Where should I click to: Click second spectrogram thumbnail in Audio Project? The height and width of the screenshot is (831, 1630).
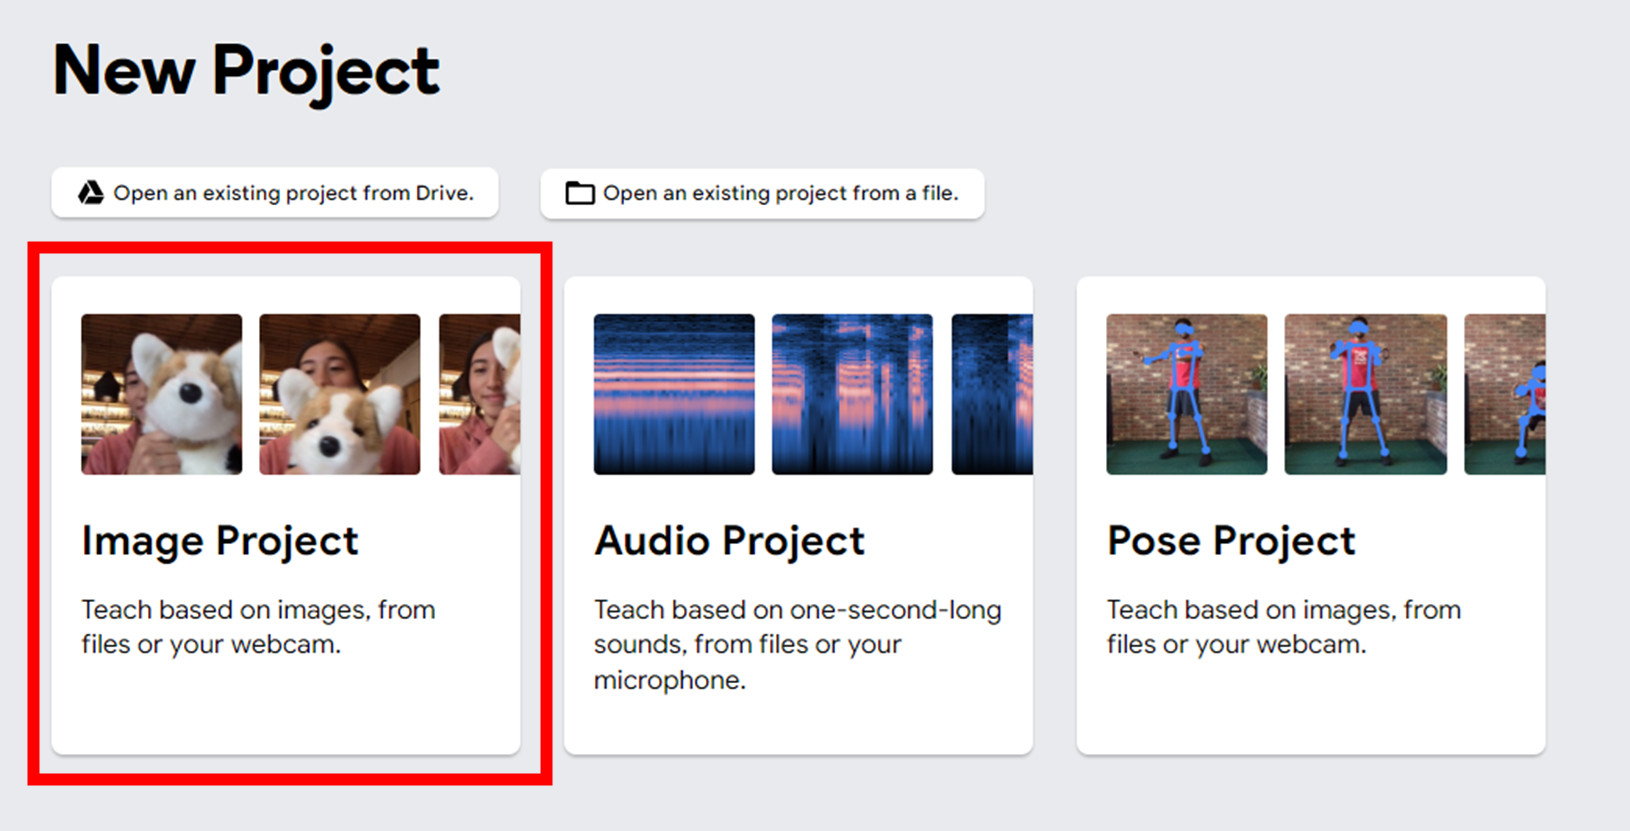[852, 394]
